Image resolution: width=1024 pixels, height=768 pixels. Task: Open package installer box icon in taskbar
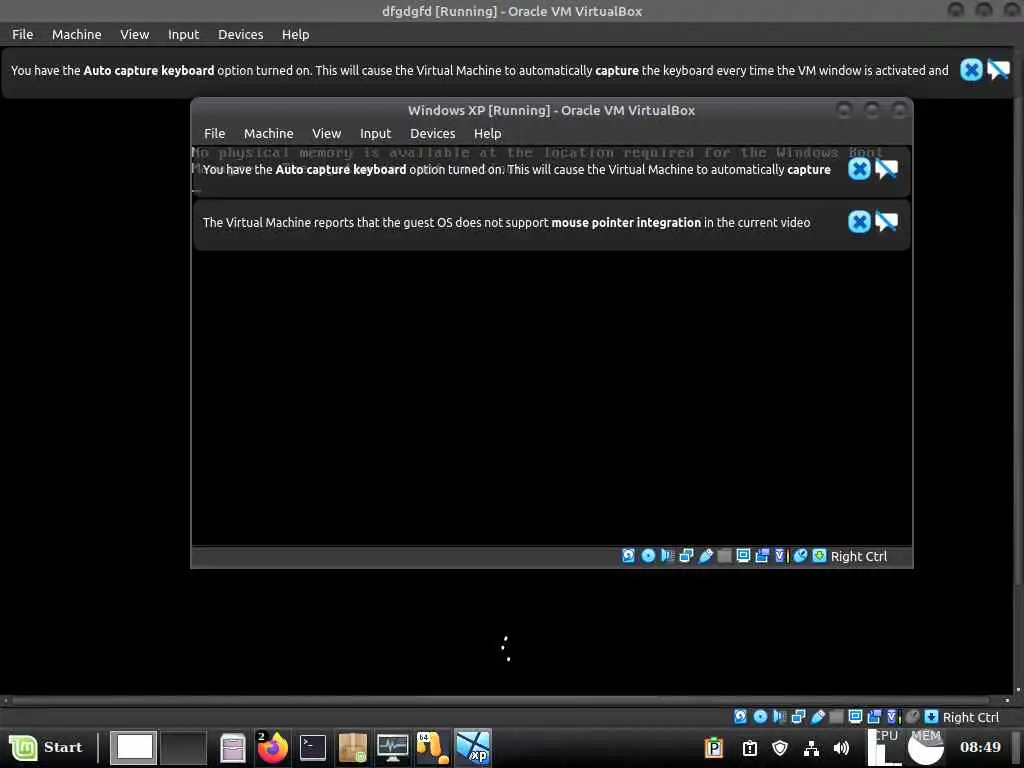pyautogui.click(x=353, y=748)
